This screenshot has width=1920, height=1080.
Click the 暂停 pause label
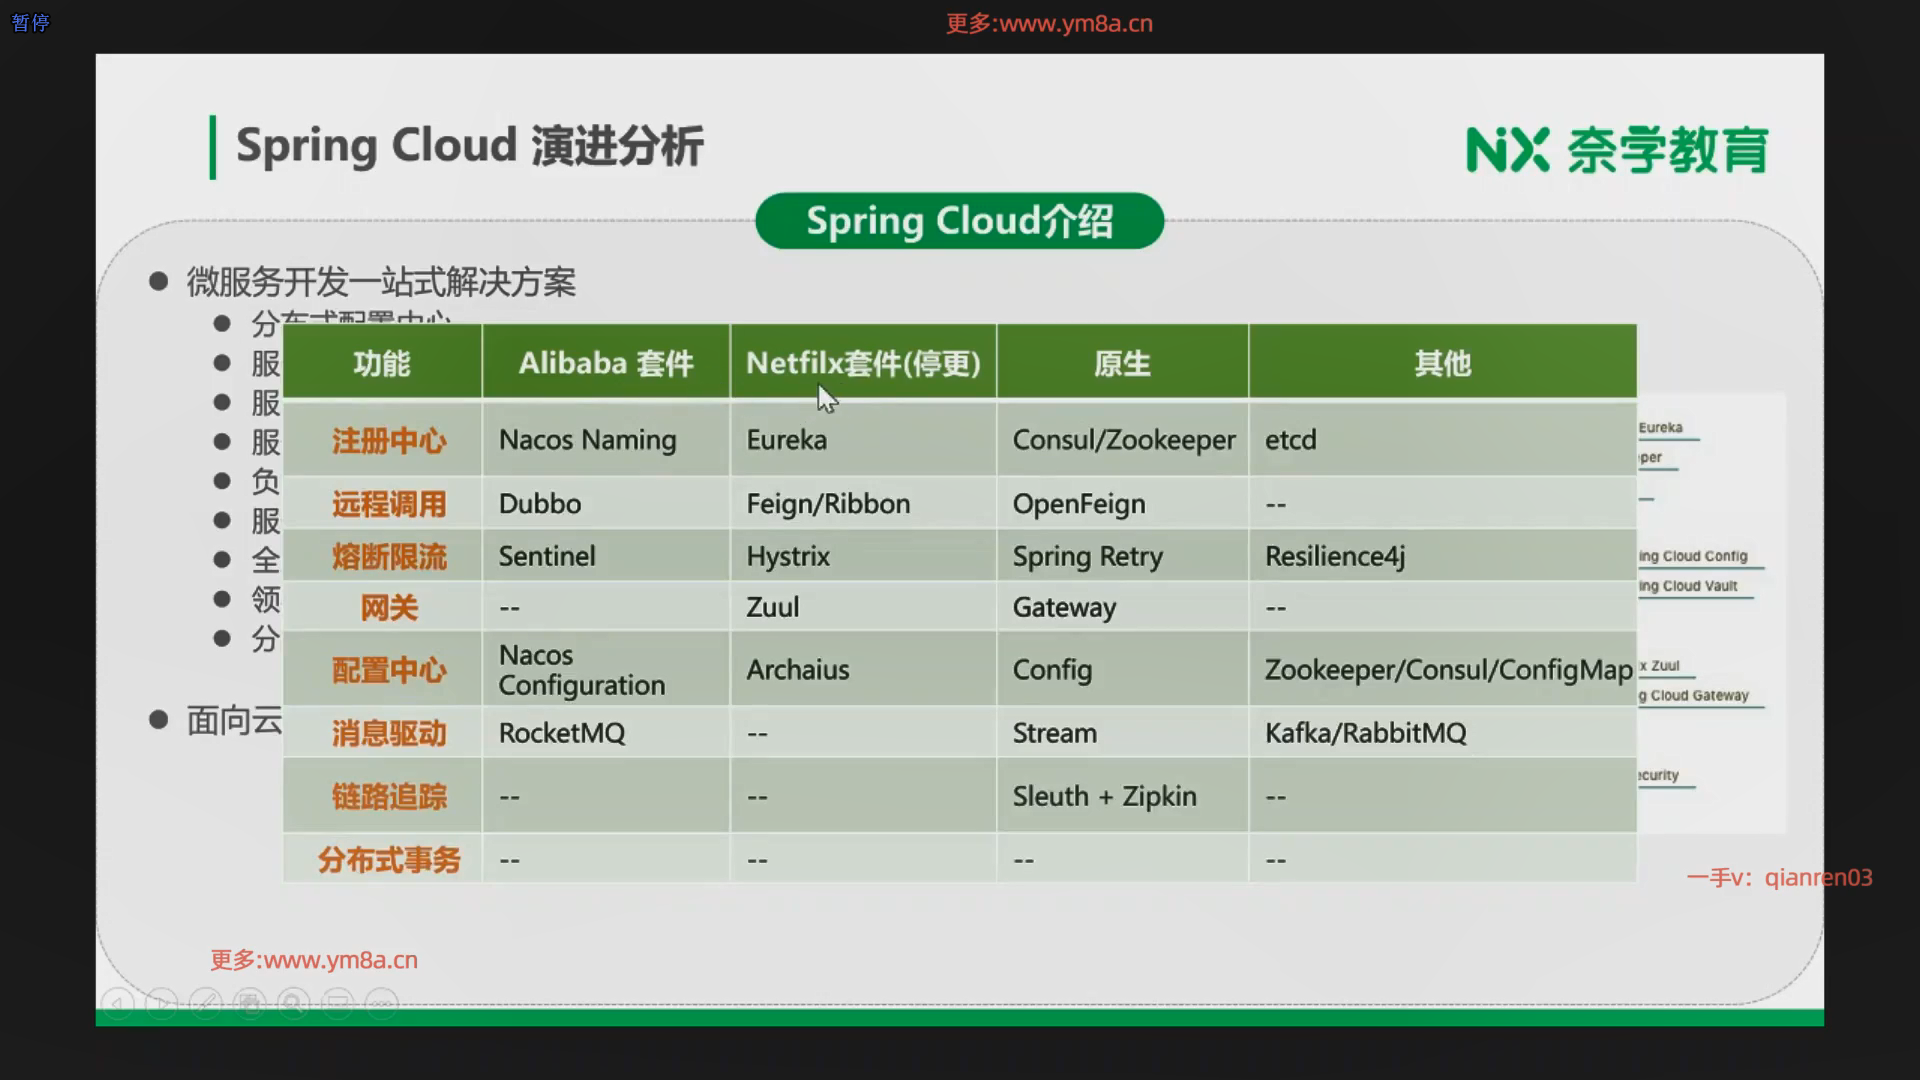coord(30,22)
